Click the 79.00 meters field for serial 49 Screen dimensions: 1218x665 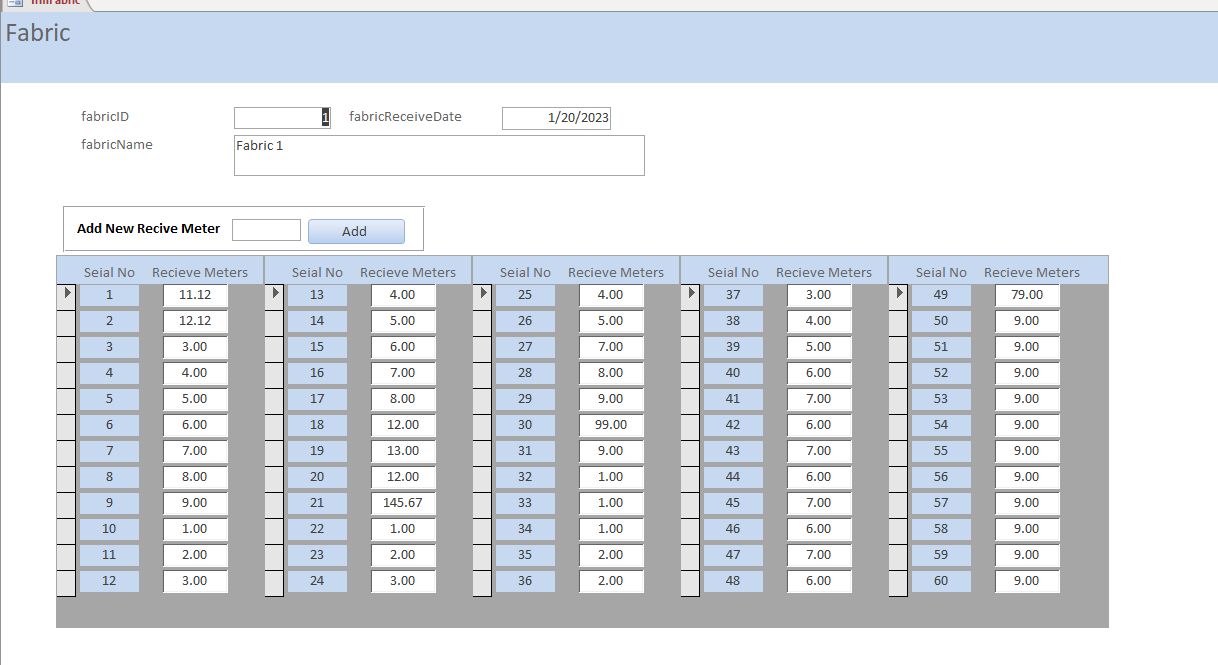coord(1027,295)
